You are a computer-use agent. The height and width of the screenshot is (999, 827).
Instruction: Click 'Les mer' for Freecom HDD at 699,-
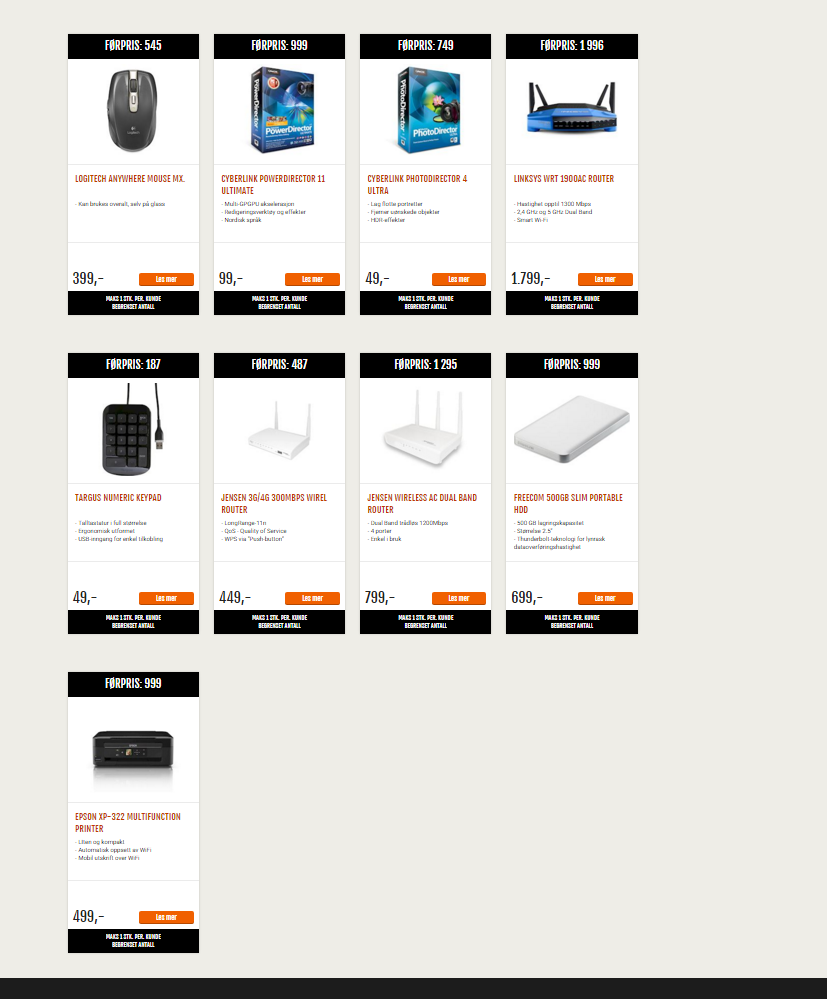pos(605,598)
